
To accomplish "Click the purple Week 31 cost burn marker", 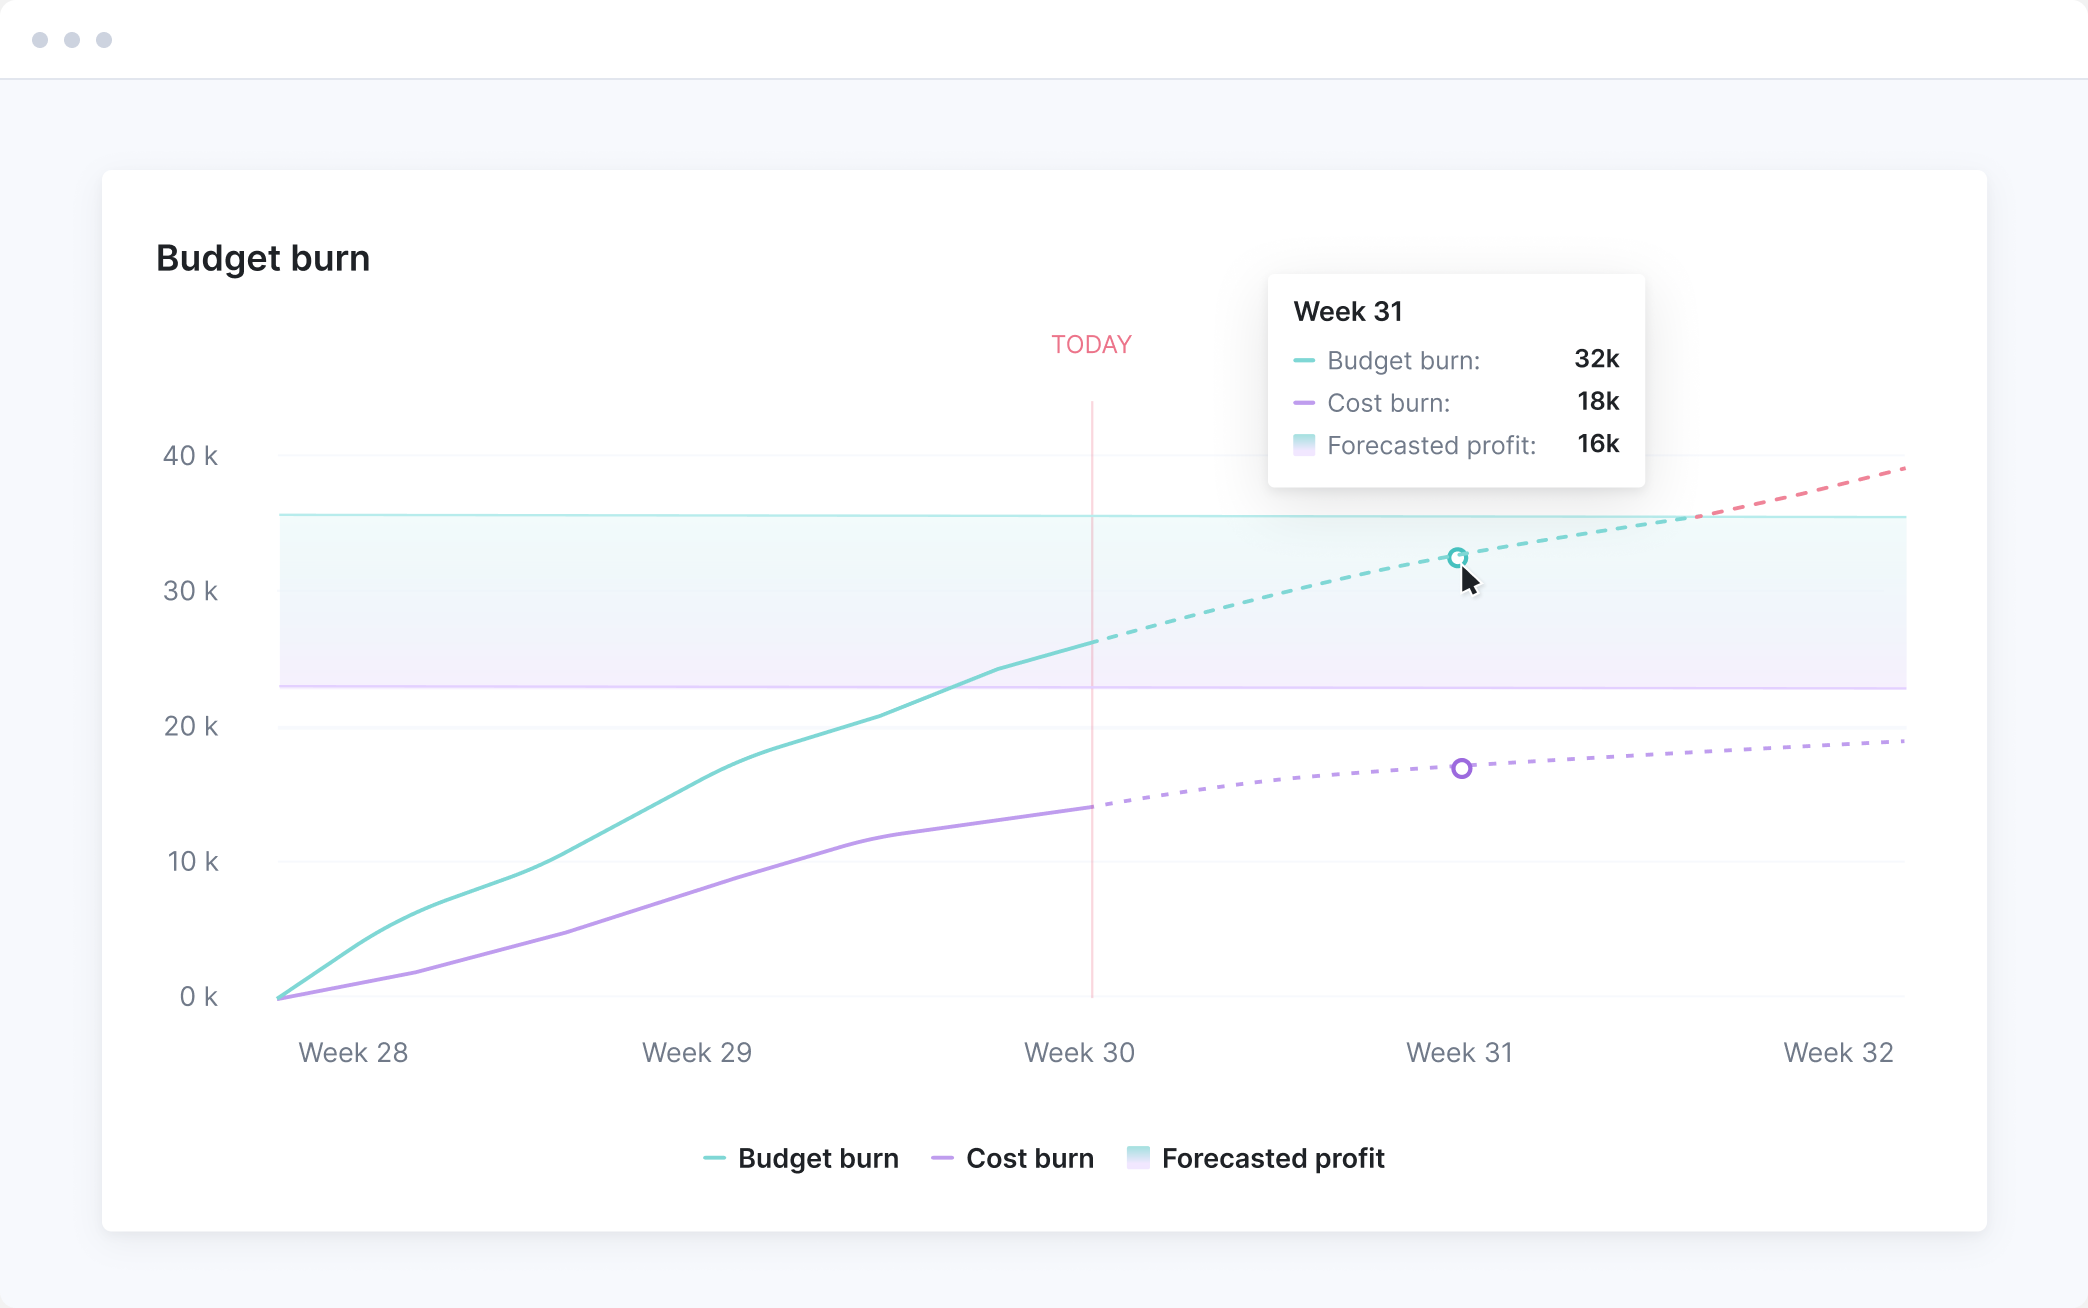I will [1462, 768].
